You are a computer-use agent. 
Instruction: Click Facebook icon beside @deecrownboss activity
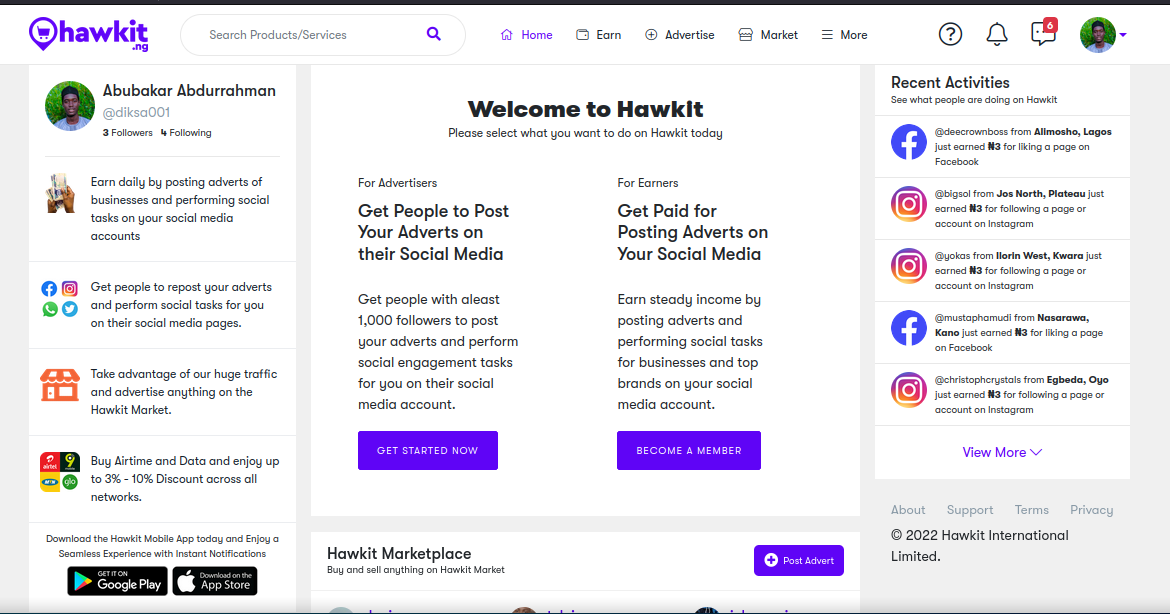coord(908,143)
